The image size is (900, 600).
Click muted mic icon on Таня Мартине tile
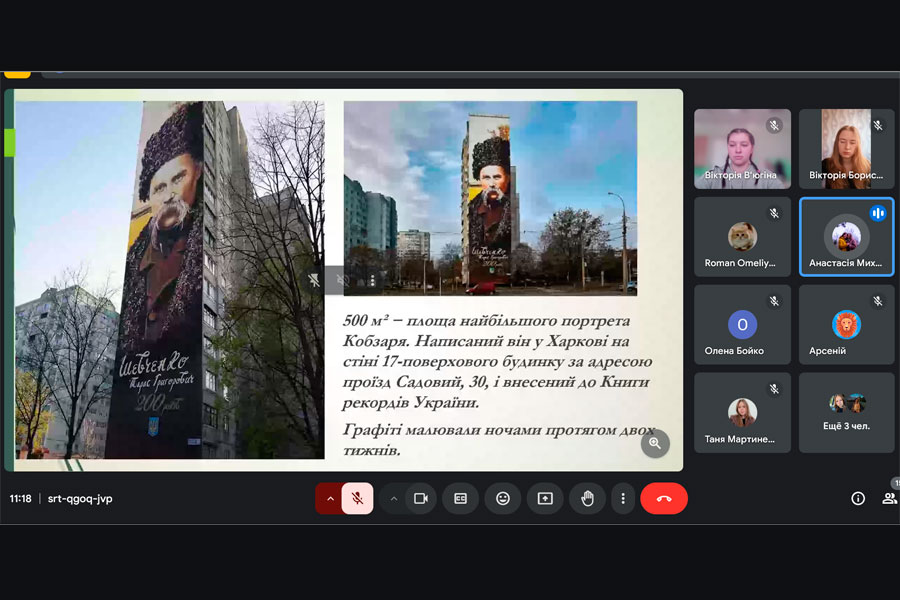point(774,389)
